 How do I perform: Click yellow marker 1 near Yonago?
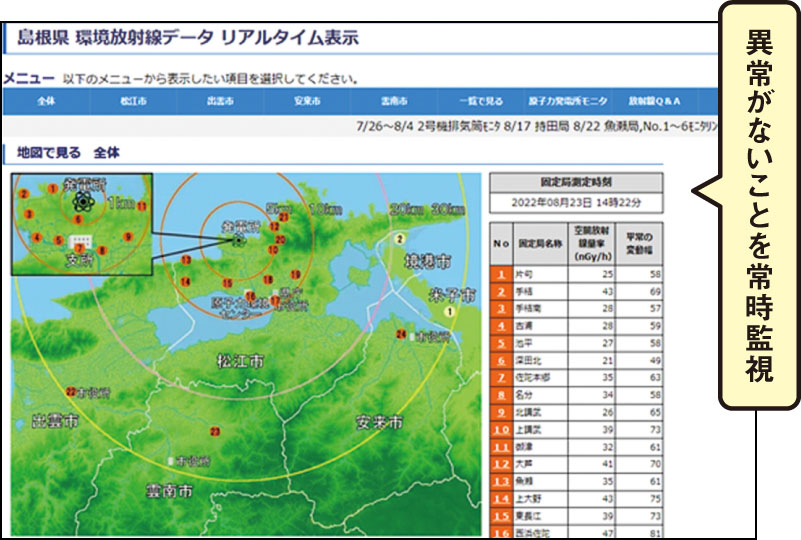[x=450, y=312]
